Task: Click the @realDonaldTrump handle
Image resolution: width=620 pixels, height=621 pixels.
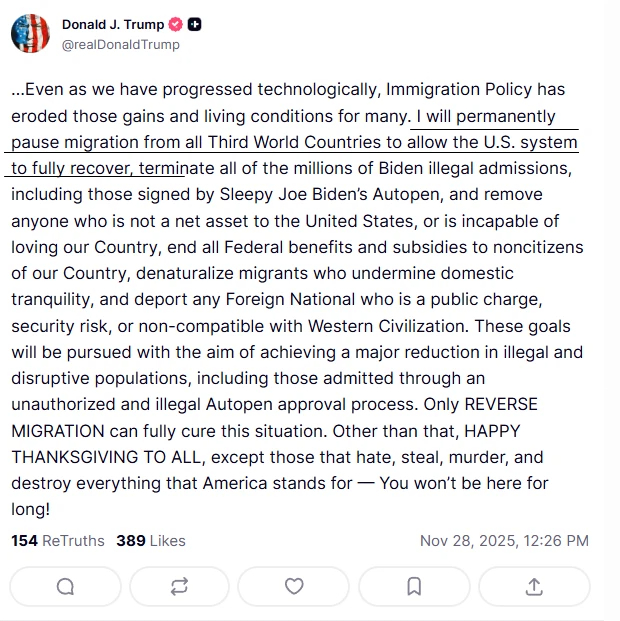Action: 121,44
